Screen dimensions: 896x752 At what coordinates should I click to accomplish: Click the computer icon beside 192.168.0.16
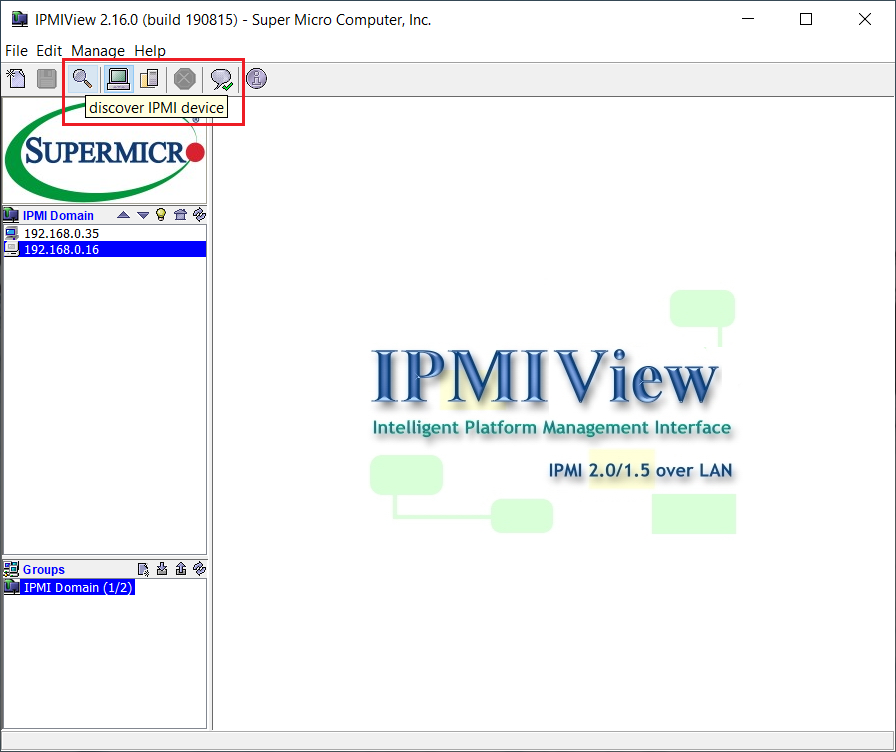click(11, 249)
